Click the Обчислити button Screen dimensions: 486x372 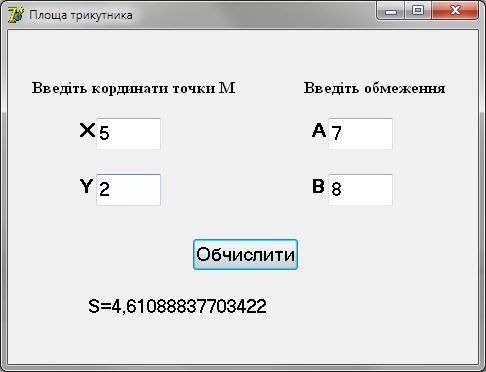[245, 254]
